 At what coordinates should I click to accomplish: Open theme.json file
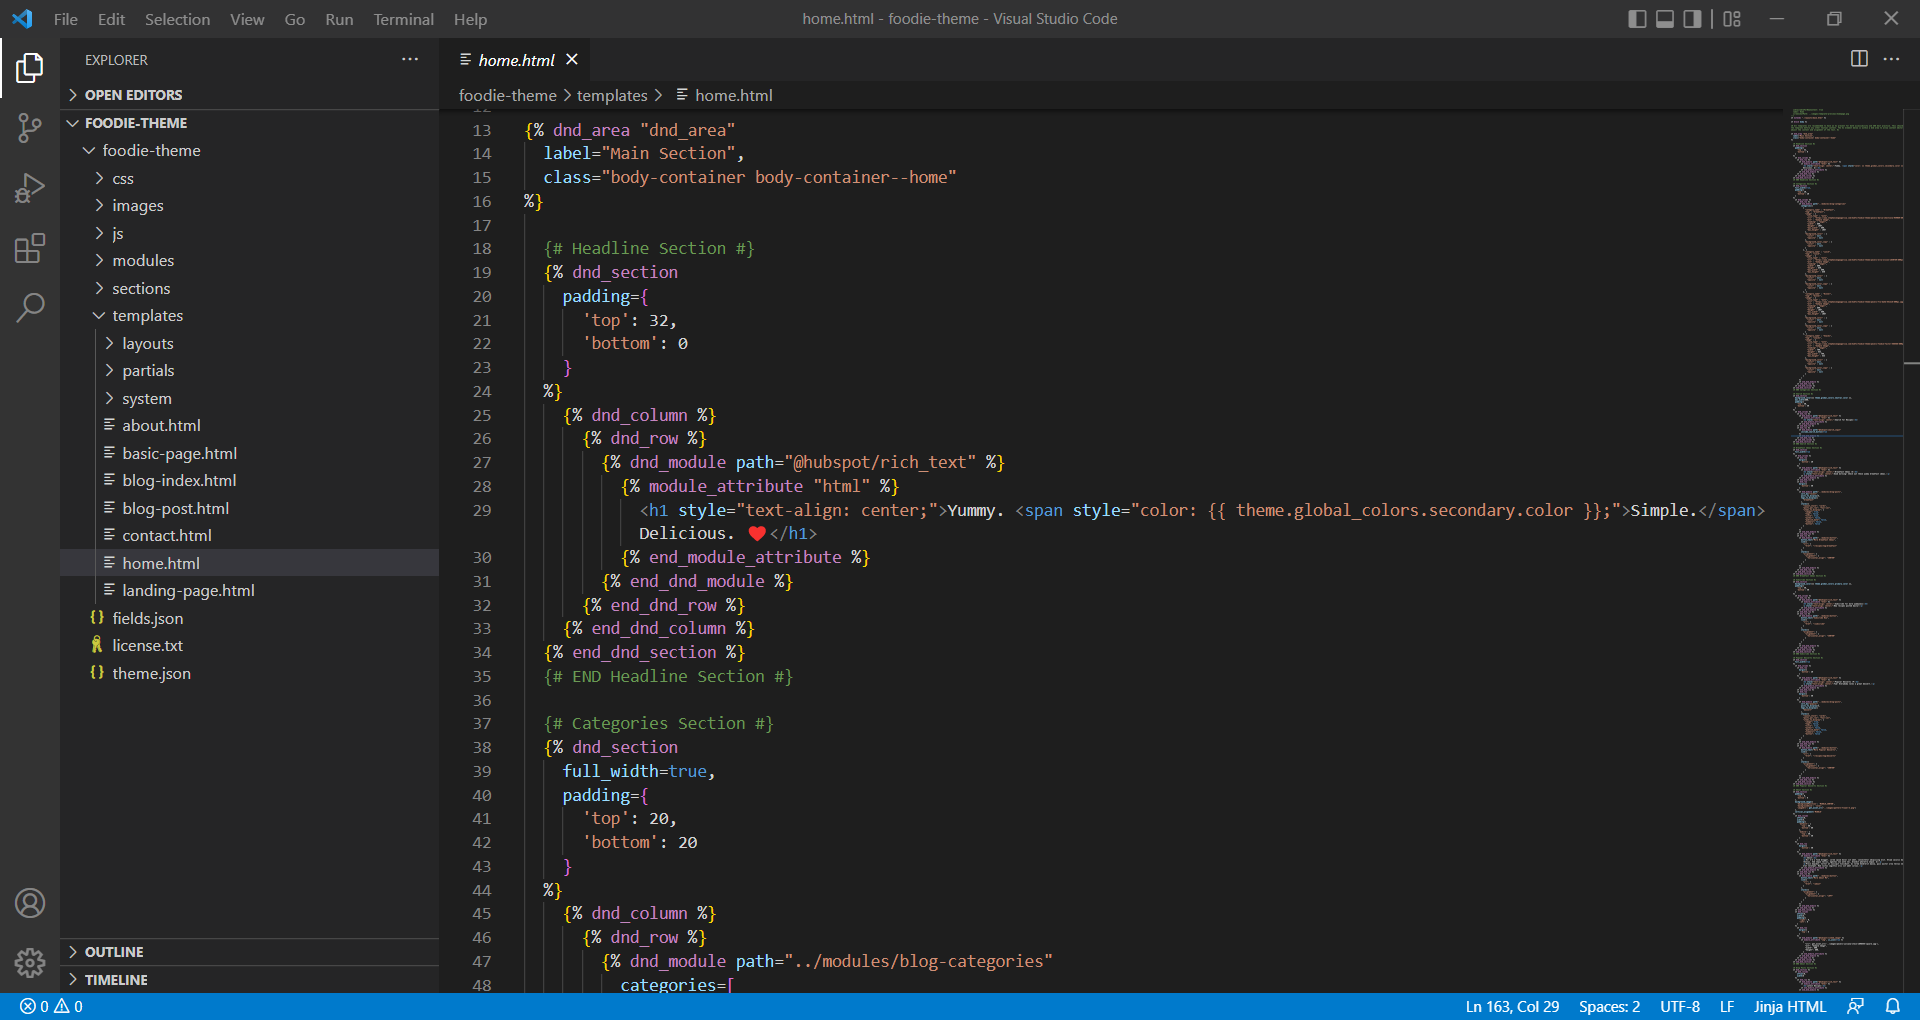(x=151, y=673)
